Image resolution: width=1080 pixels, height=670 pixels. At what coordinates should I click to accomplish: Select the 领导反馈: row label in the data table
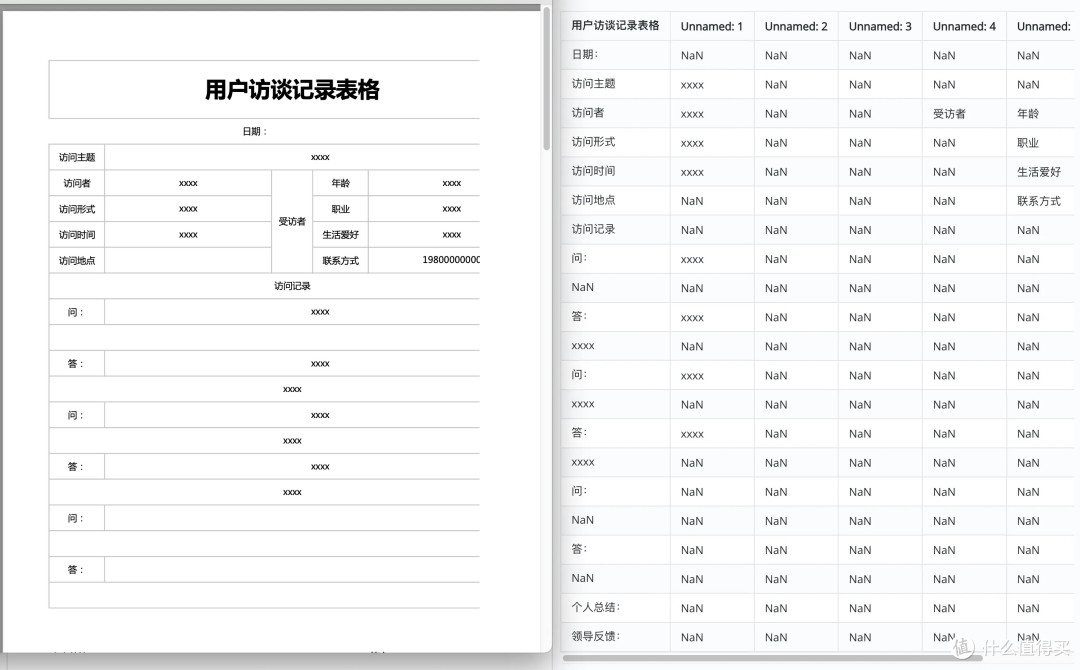(x=596, y=636)
